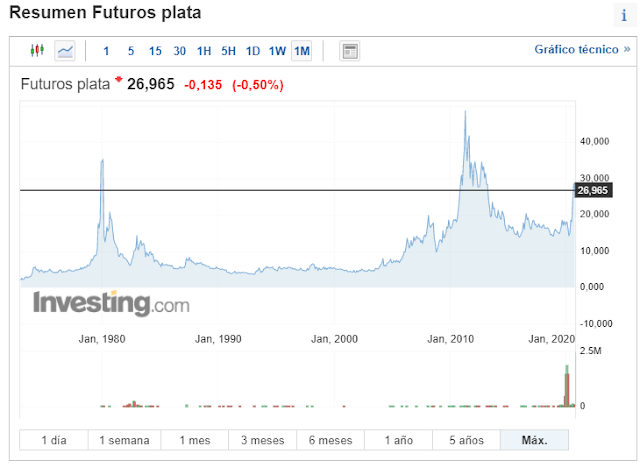This screenshot has width=640, height=468.
Task: Set interval to 1D
Action: (x=253, y=51)
